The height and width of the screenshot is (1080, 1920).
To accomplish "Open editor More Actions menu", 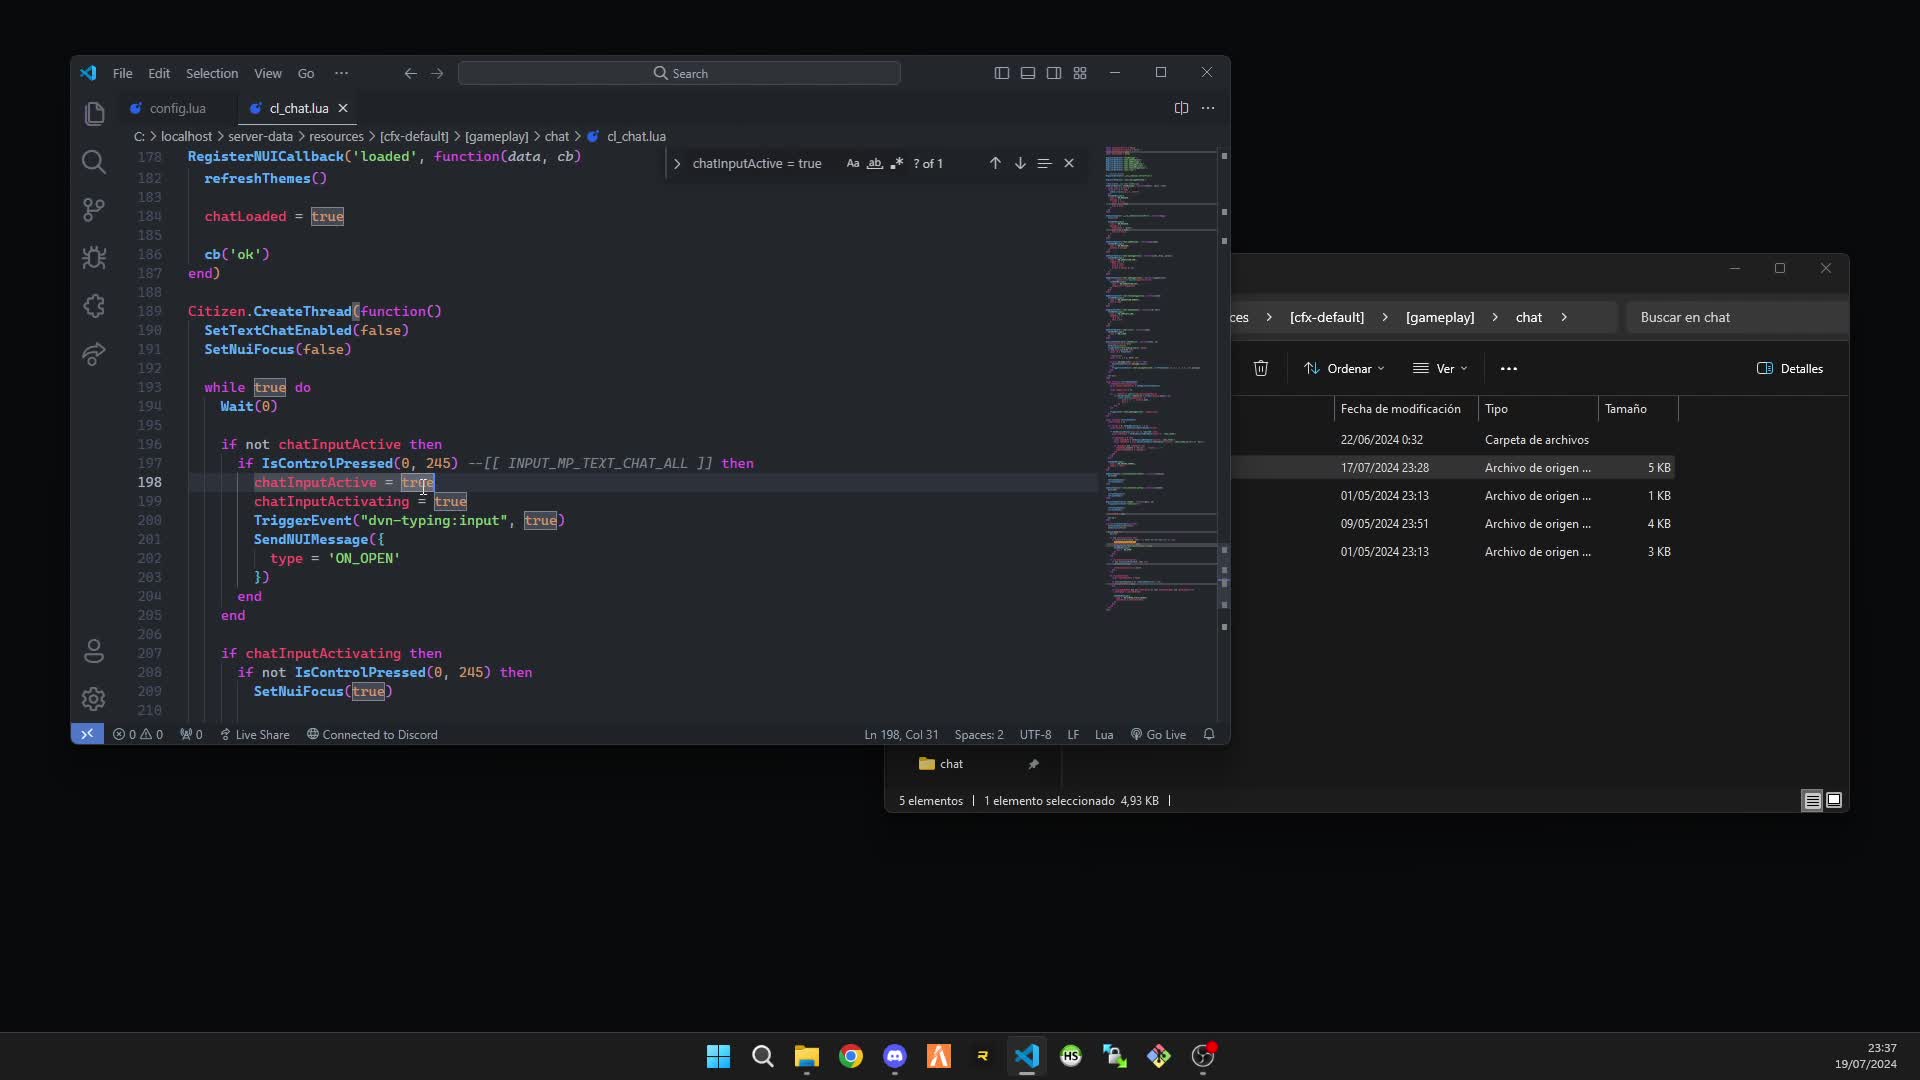I will click(1208, 108).
